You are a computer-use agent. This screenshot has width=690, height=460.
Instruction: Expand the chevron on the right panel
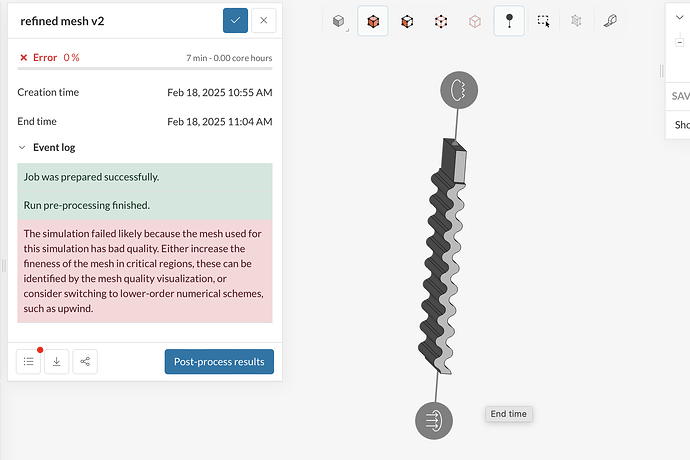click(x=679, y=17)
